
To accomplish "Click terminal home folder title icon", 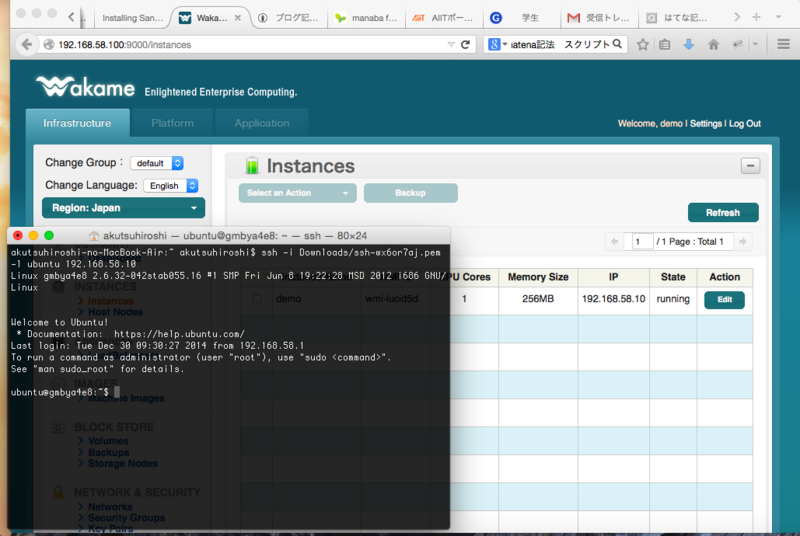I will click(94, 236).
